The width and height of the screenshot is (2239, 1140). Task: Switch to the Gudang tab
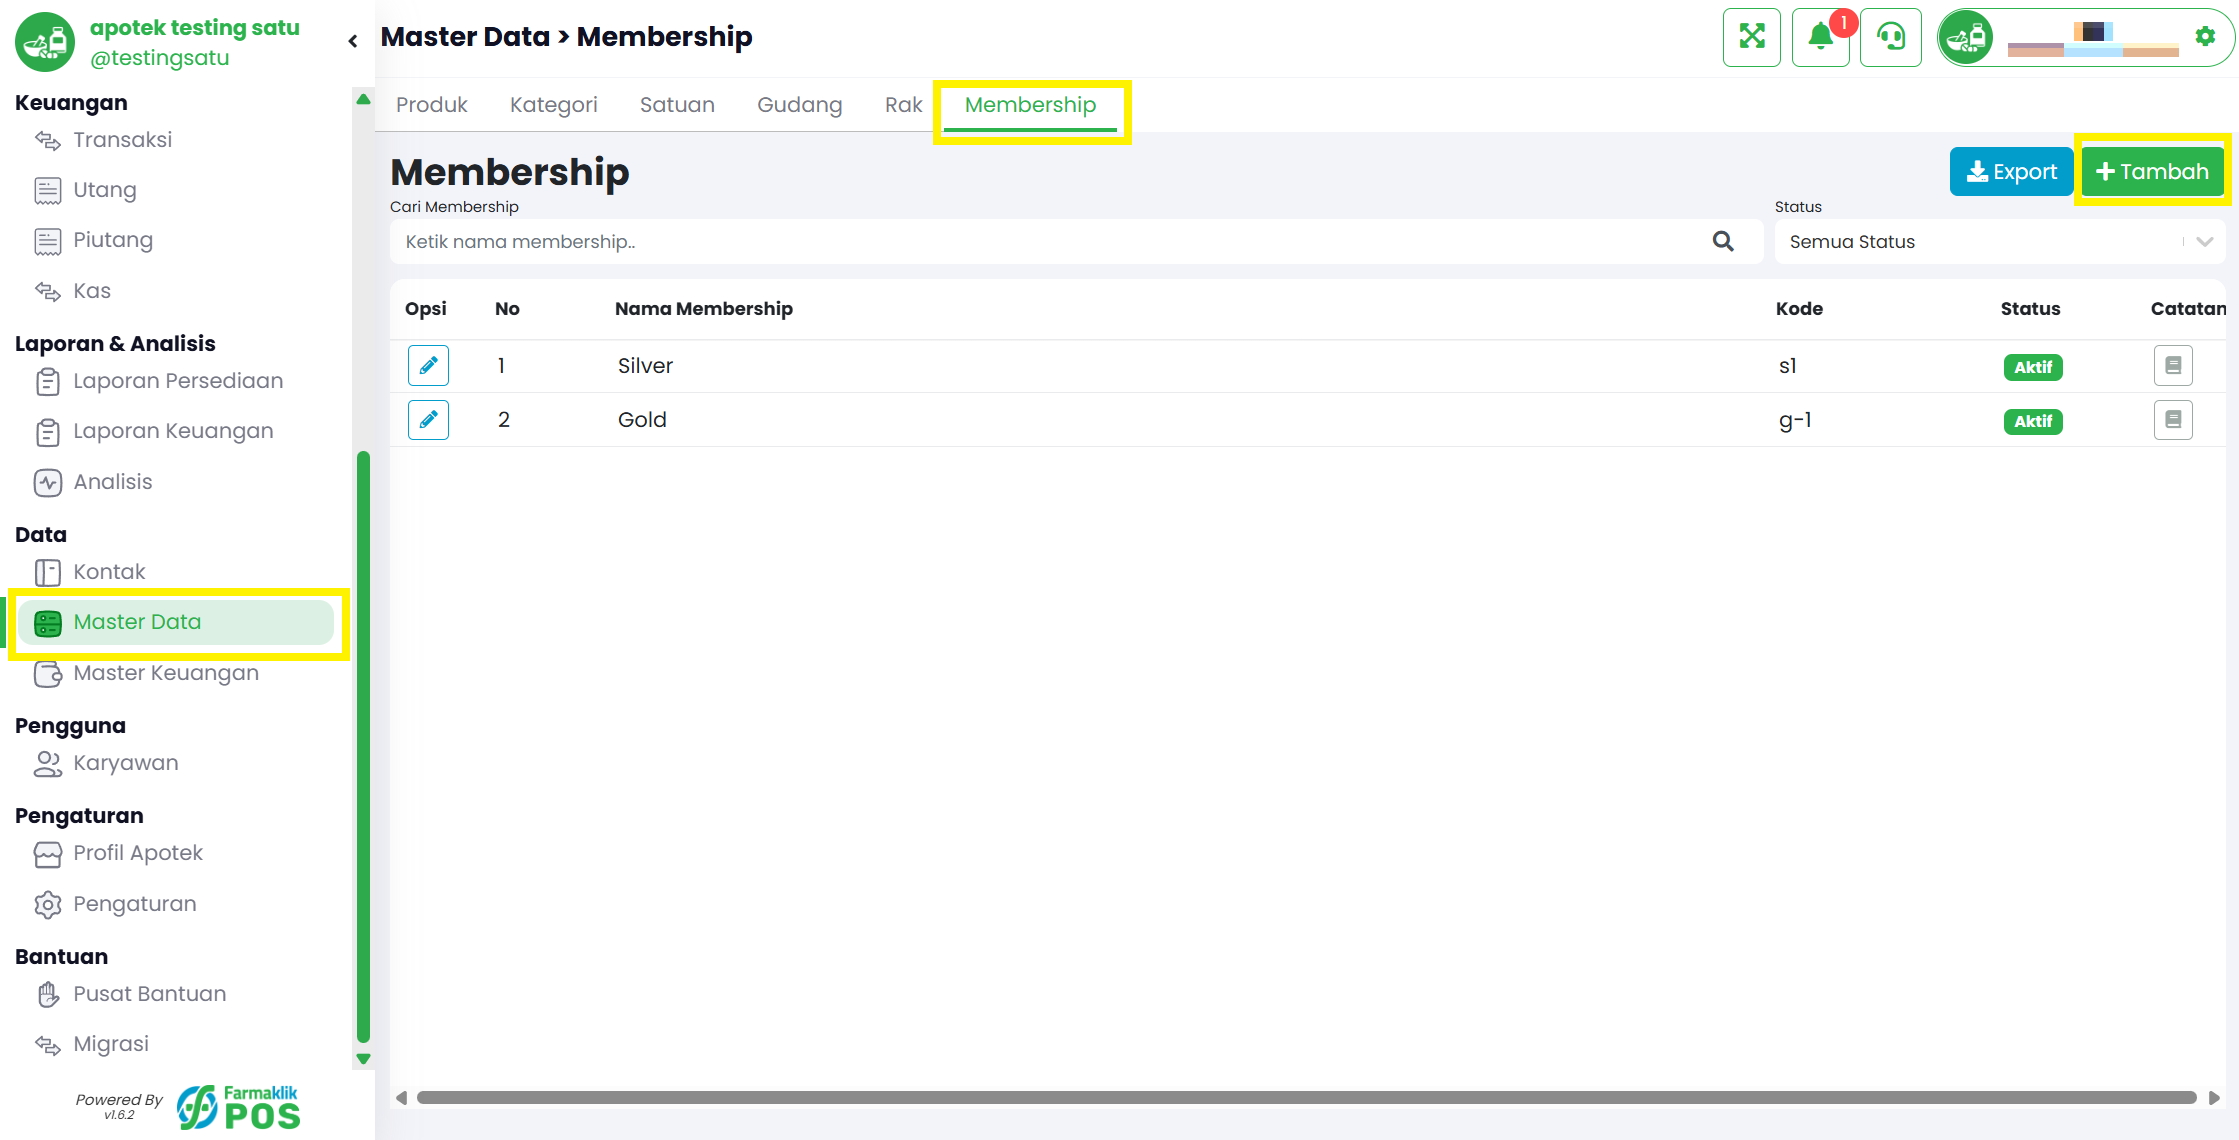799,105
